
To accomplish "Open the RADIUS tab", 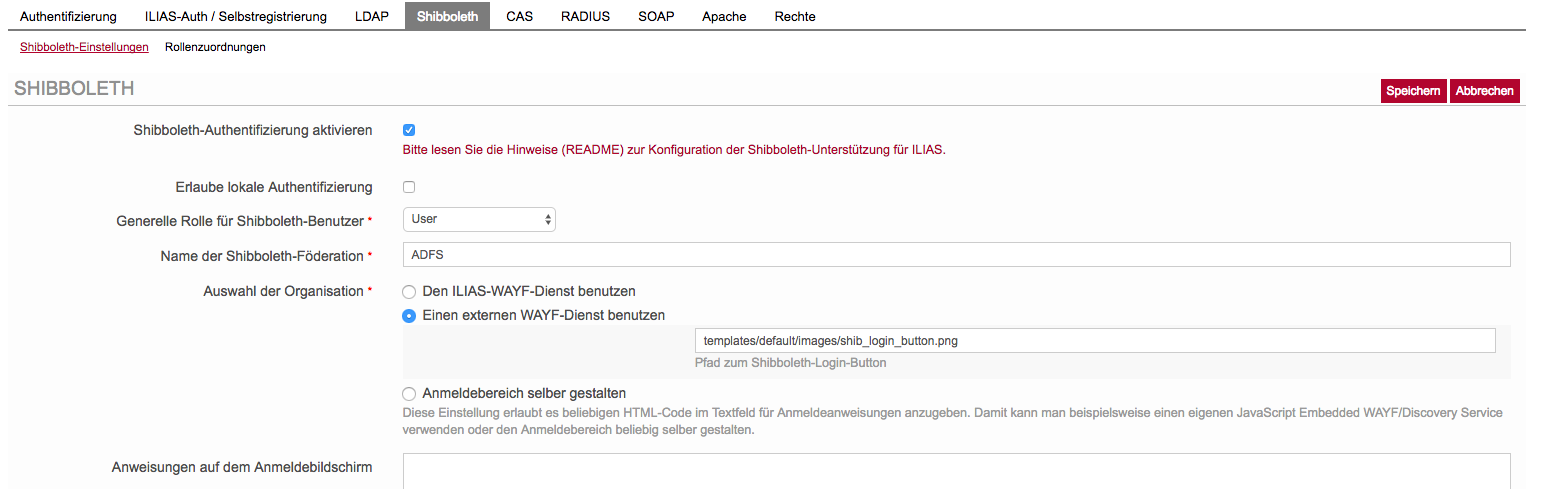I will (585, 17).
